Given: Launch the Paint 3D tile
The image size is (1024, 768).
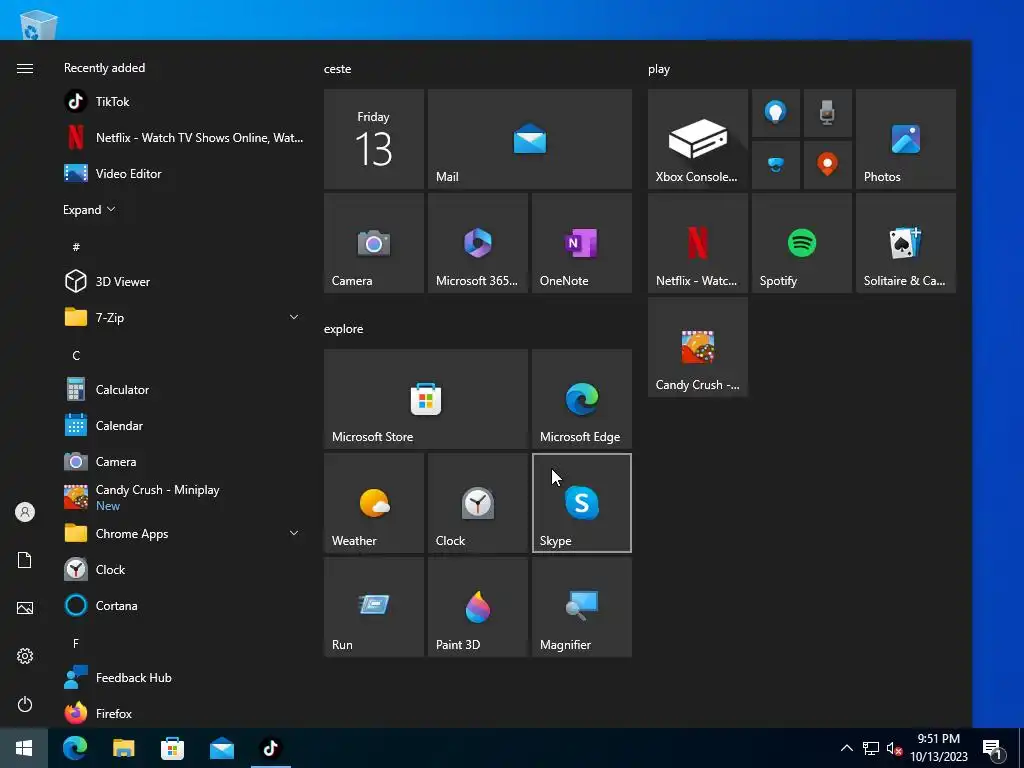Looking at the screenshot, I should click(477, 607).
